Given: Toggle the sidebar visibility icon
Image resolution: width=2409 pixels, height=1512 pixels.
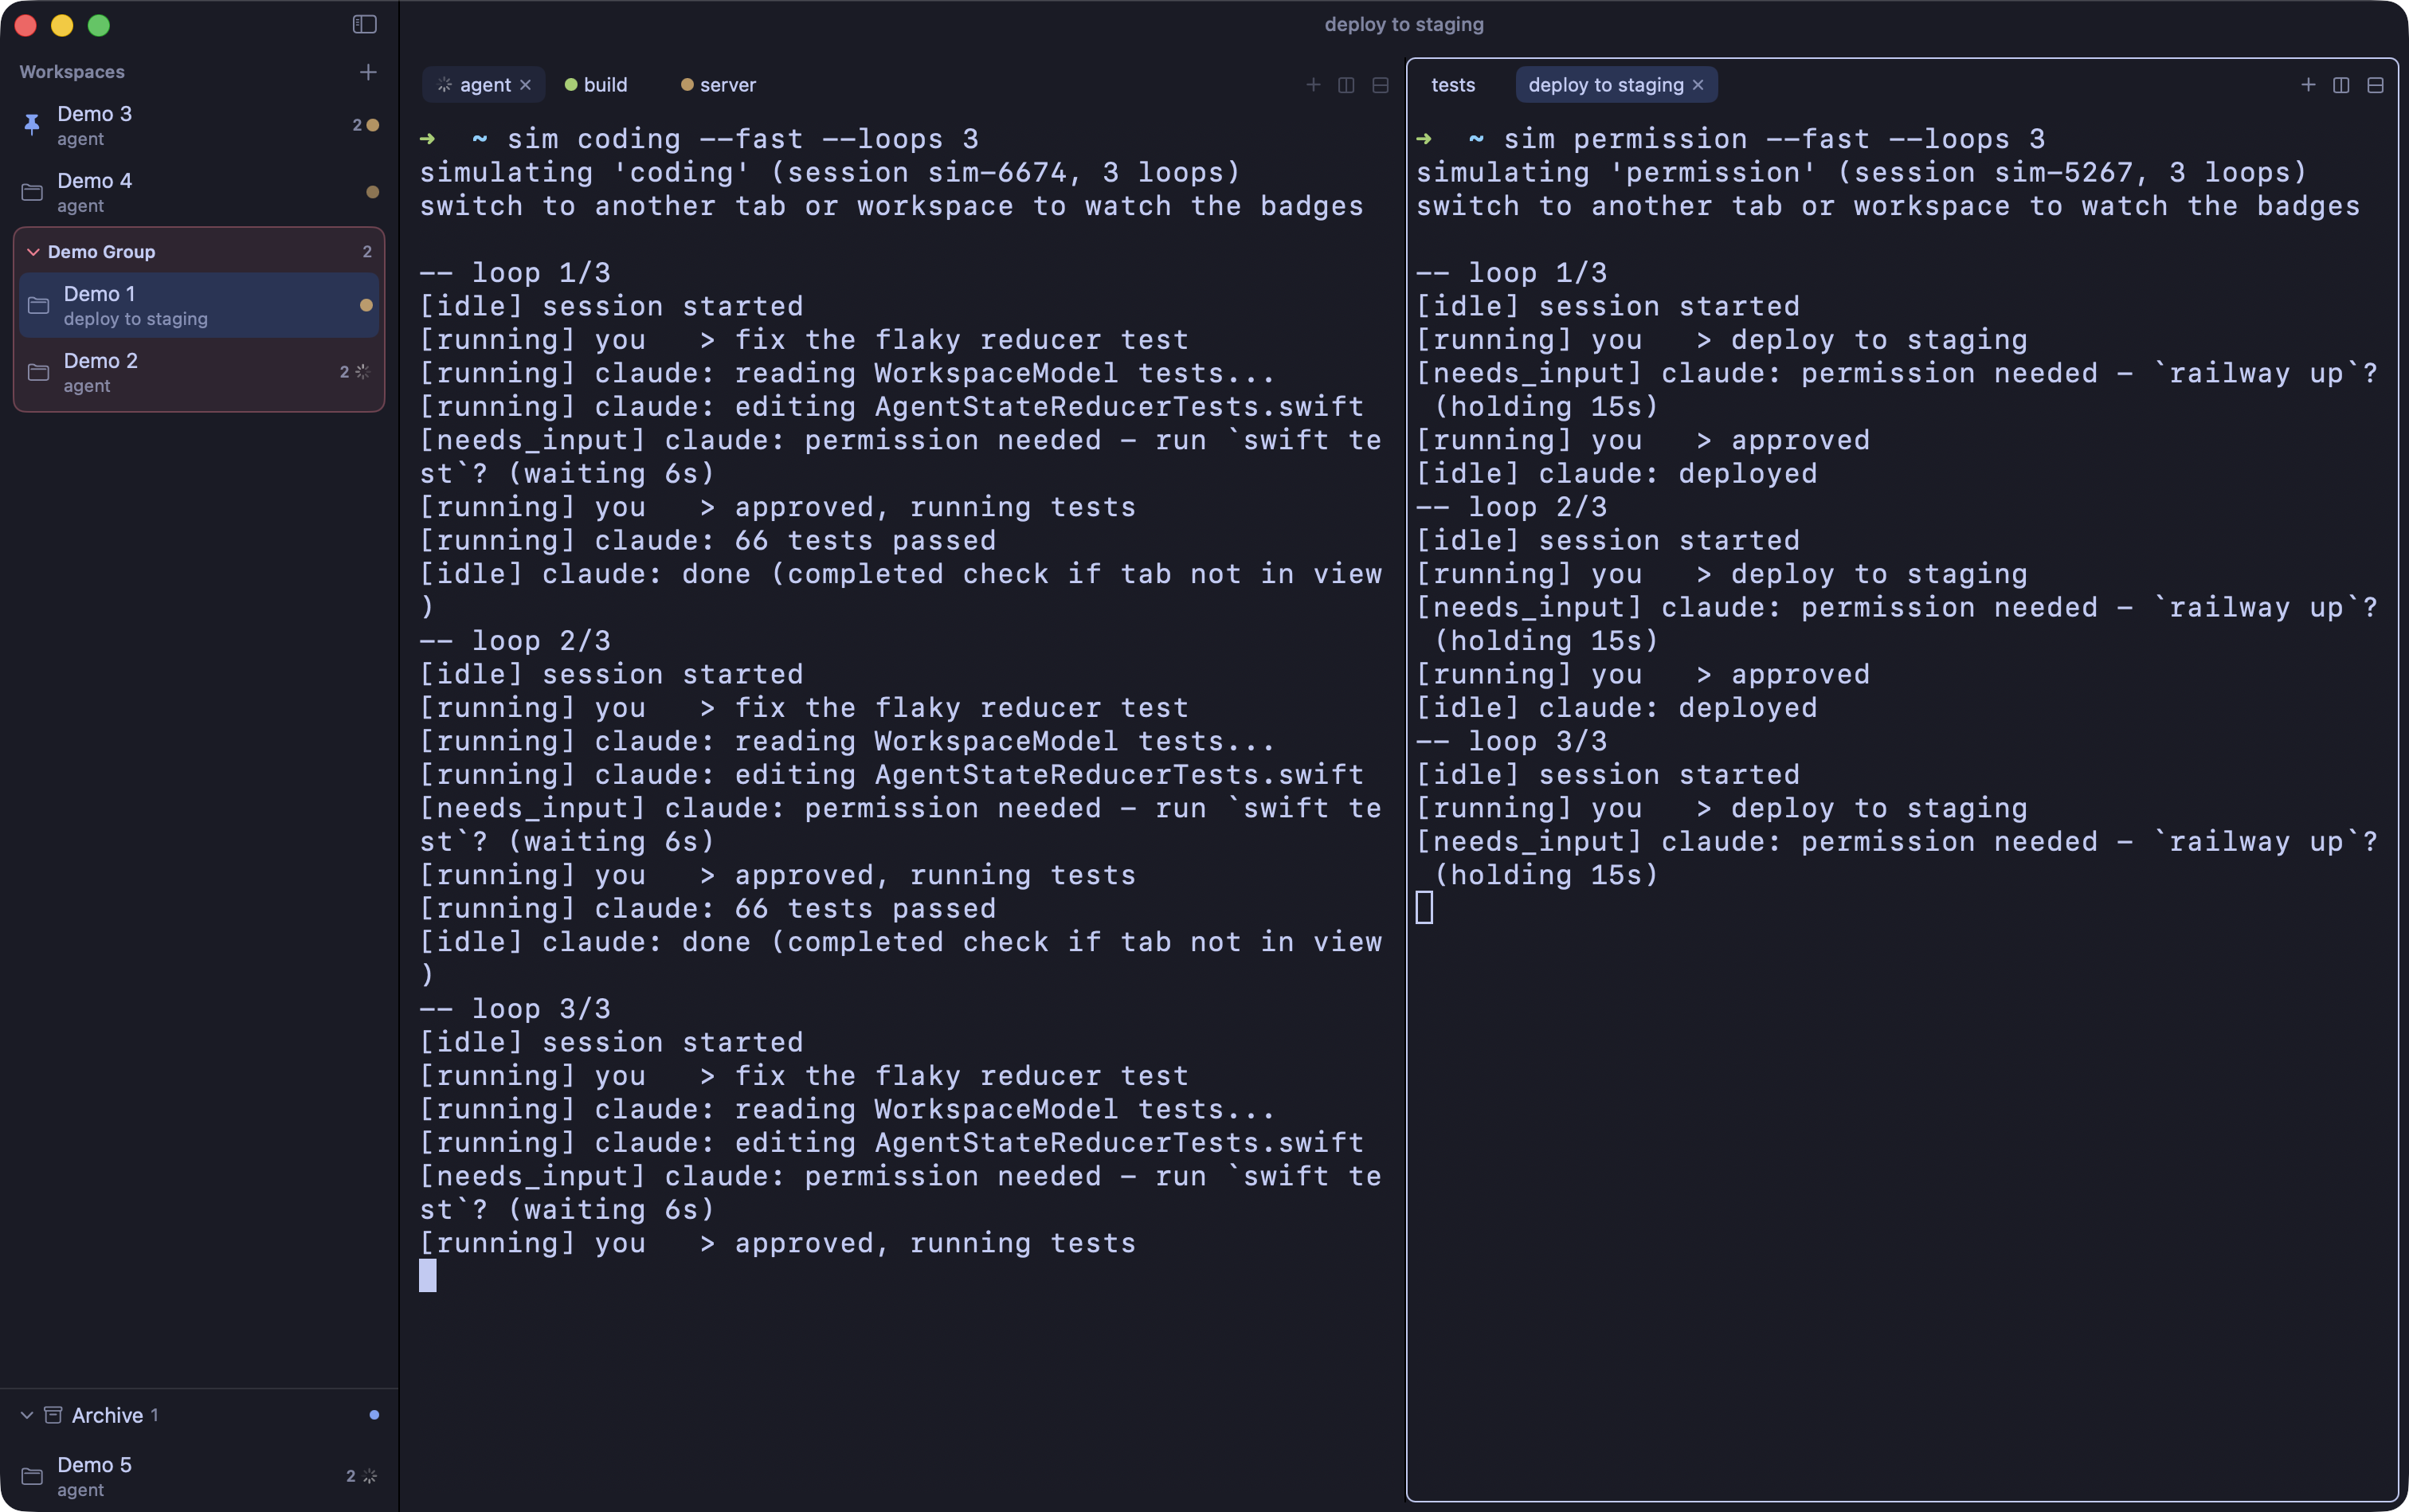Looking at the screenshot, I should point(364,24).
